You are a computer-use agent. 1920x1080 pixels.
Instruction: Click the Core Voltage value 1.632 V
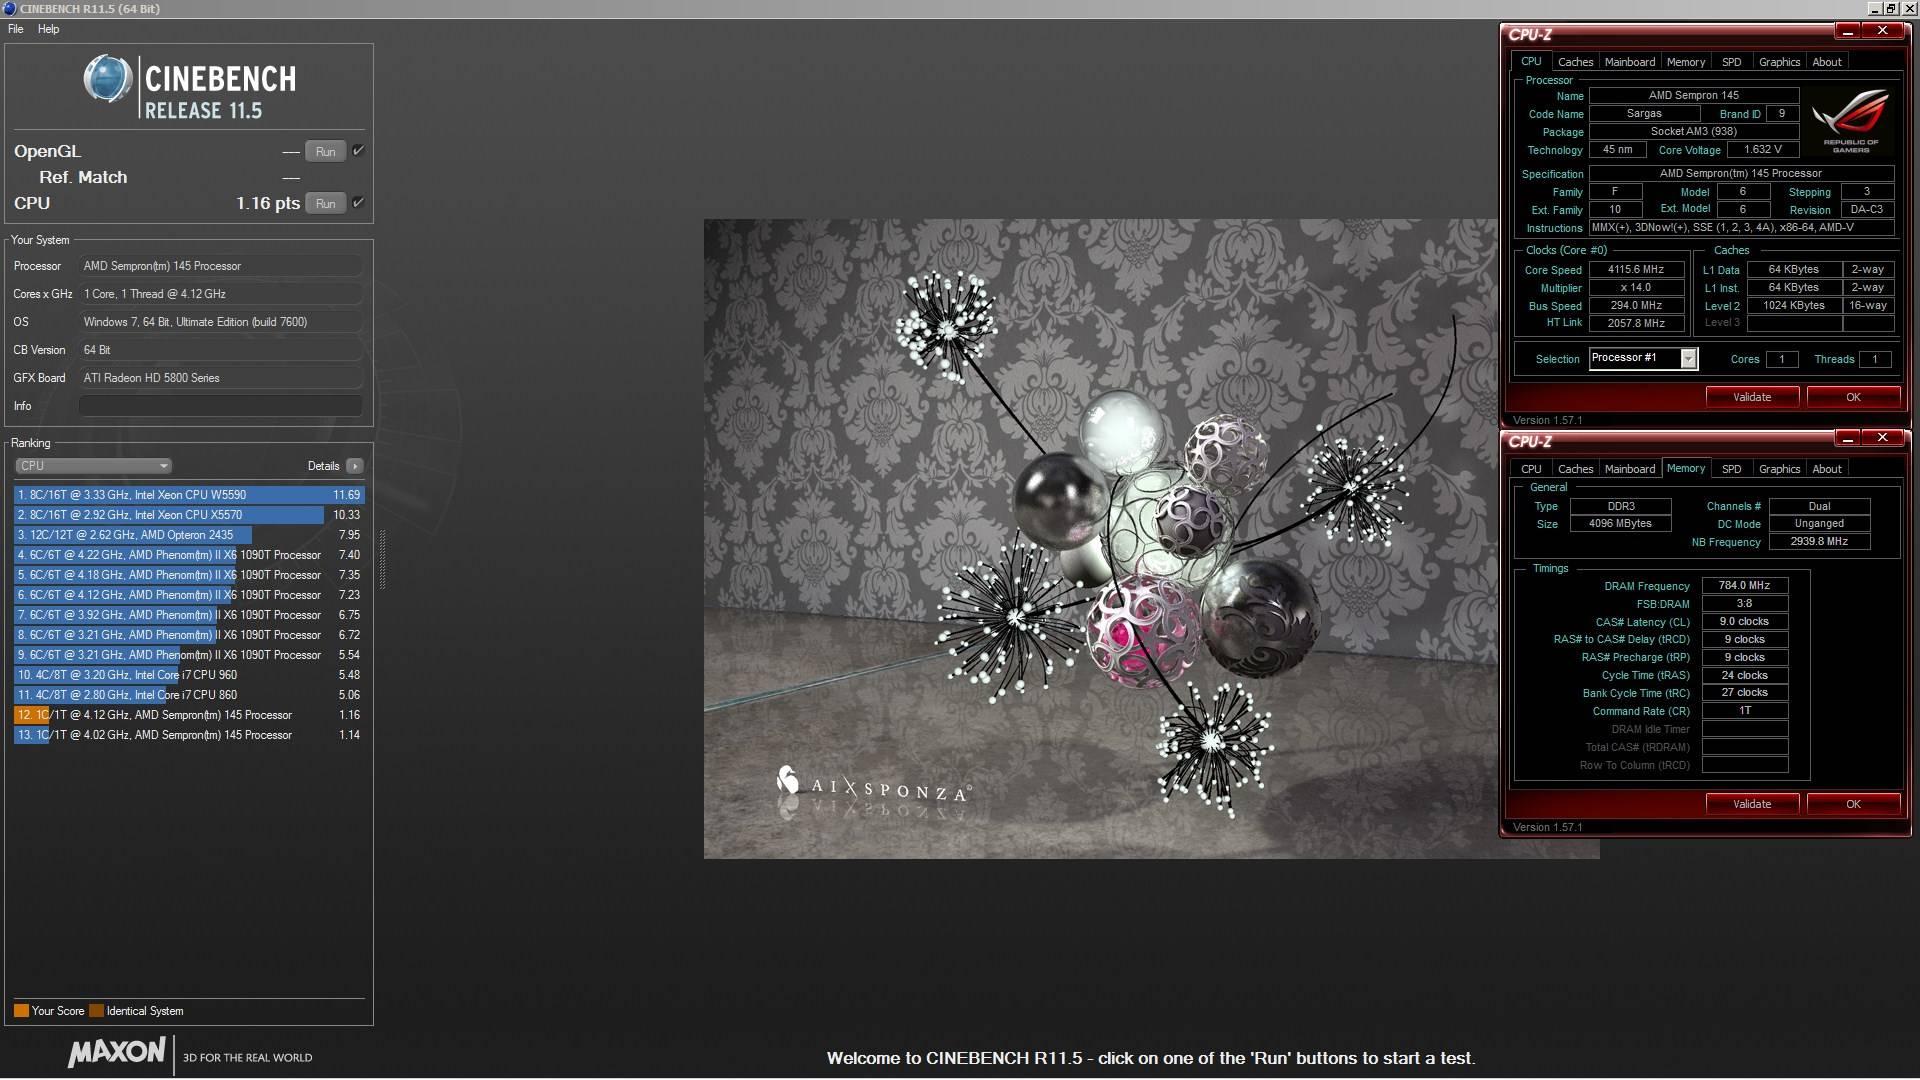point(1762,150)
